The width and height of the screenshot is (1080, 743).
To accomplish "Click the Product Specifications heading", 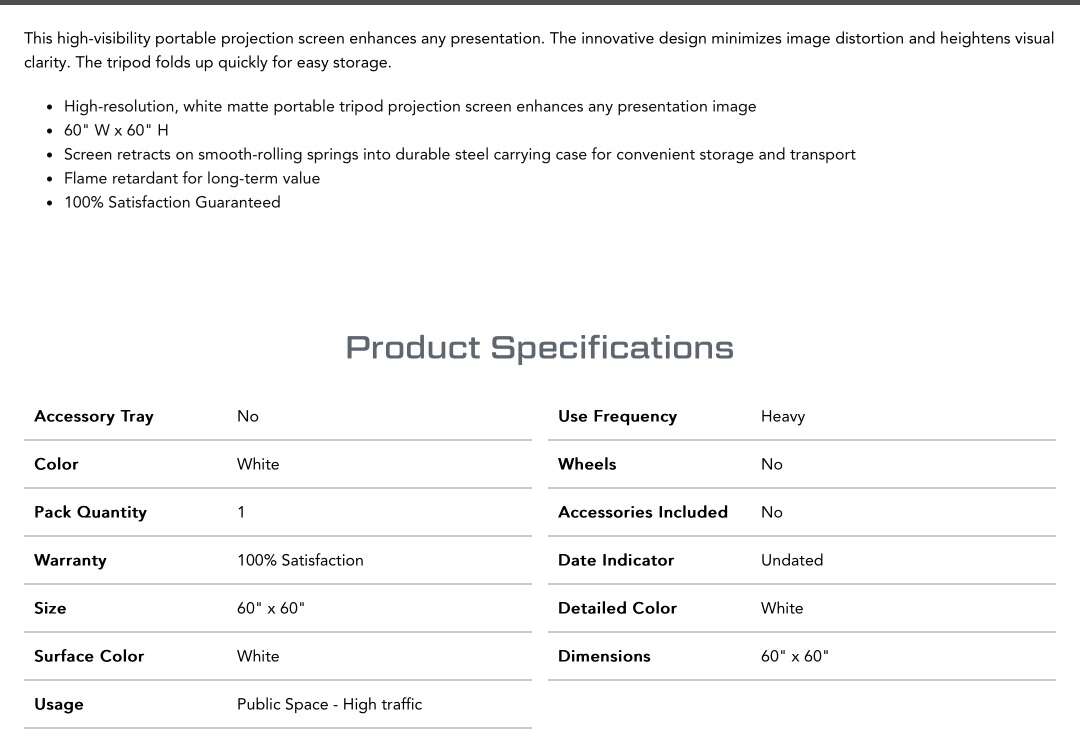I will (539, 348).
